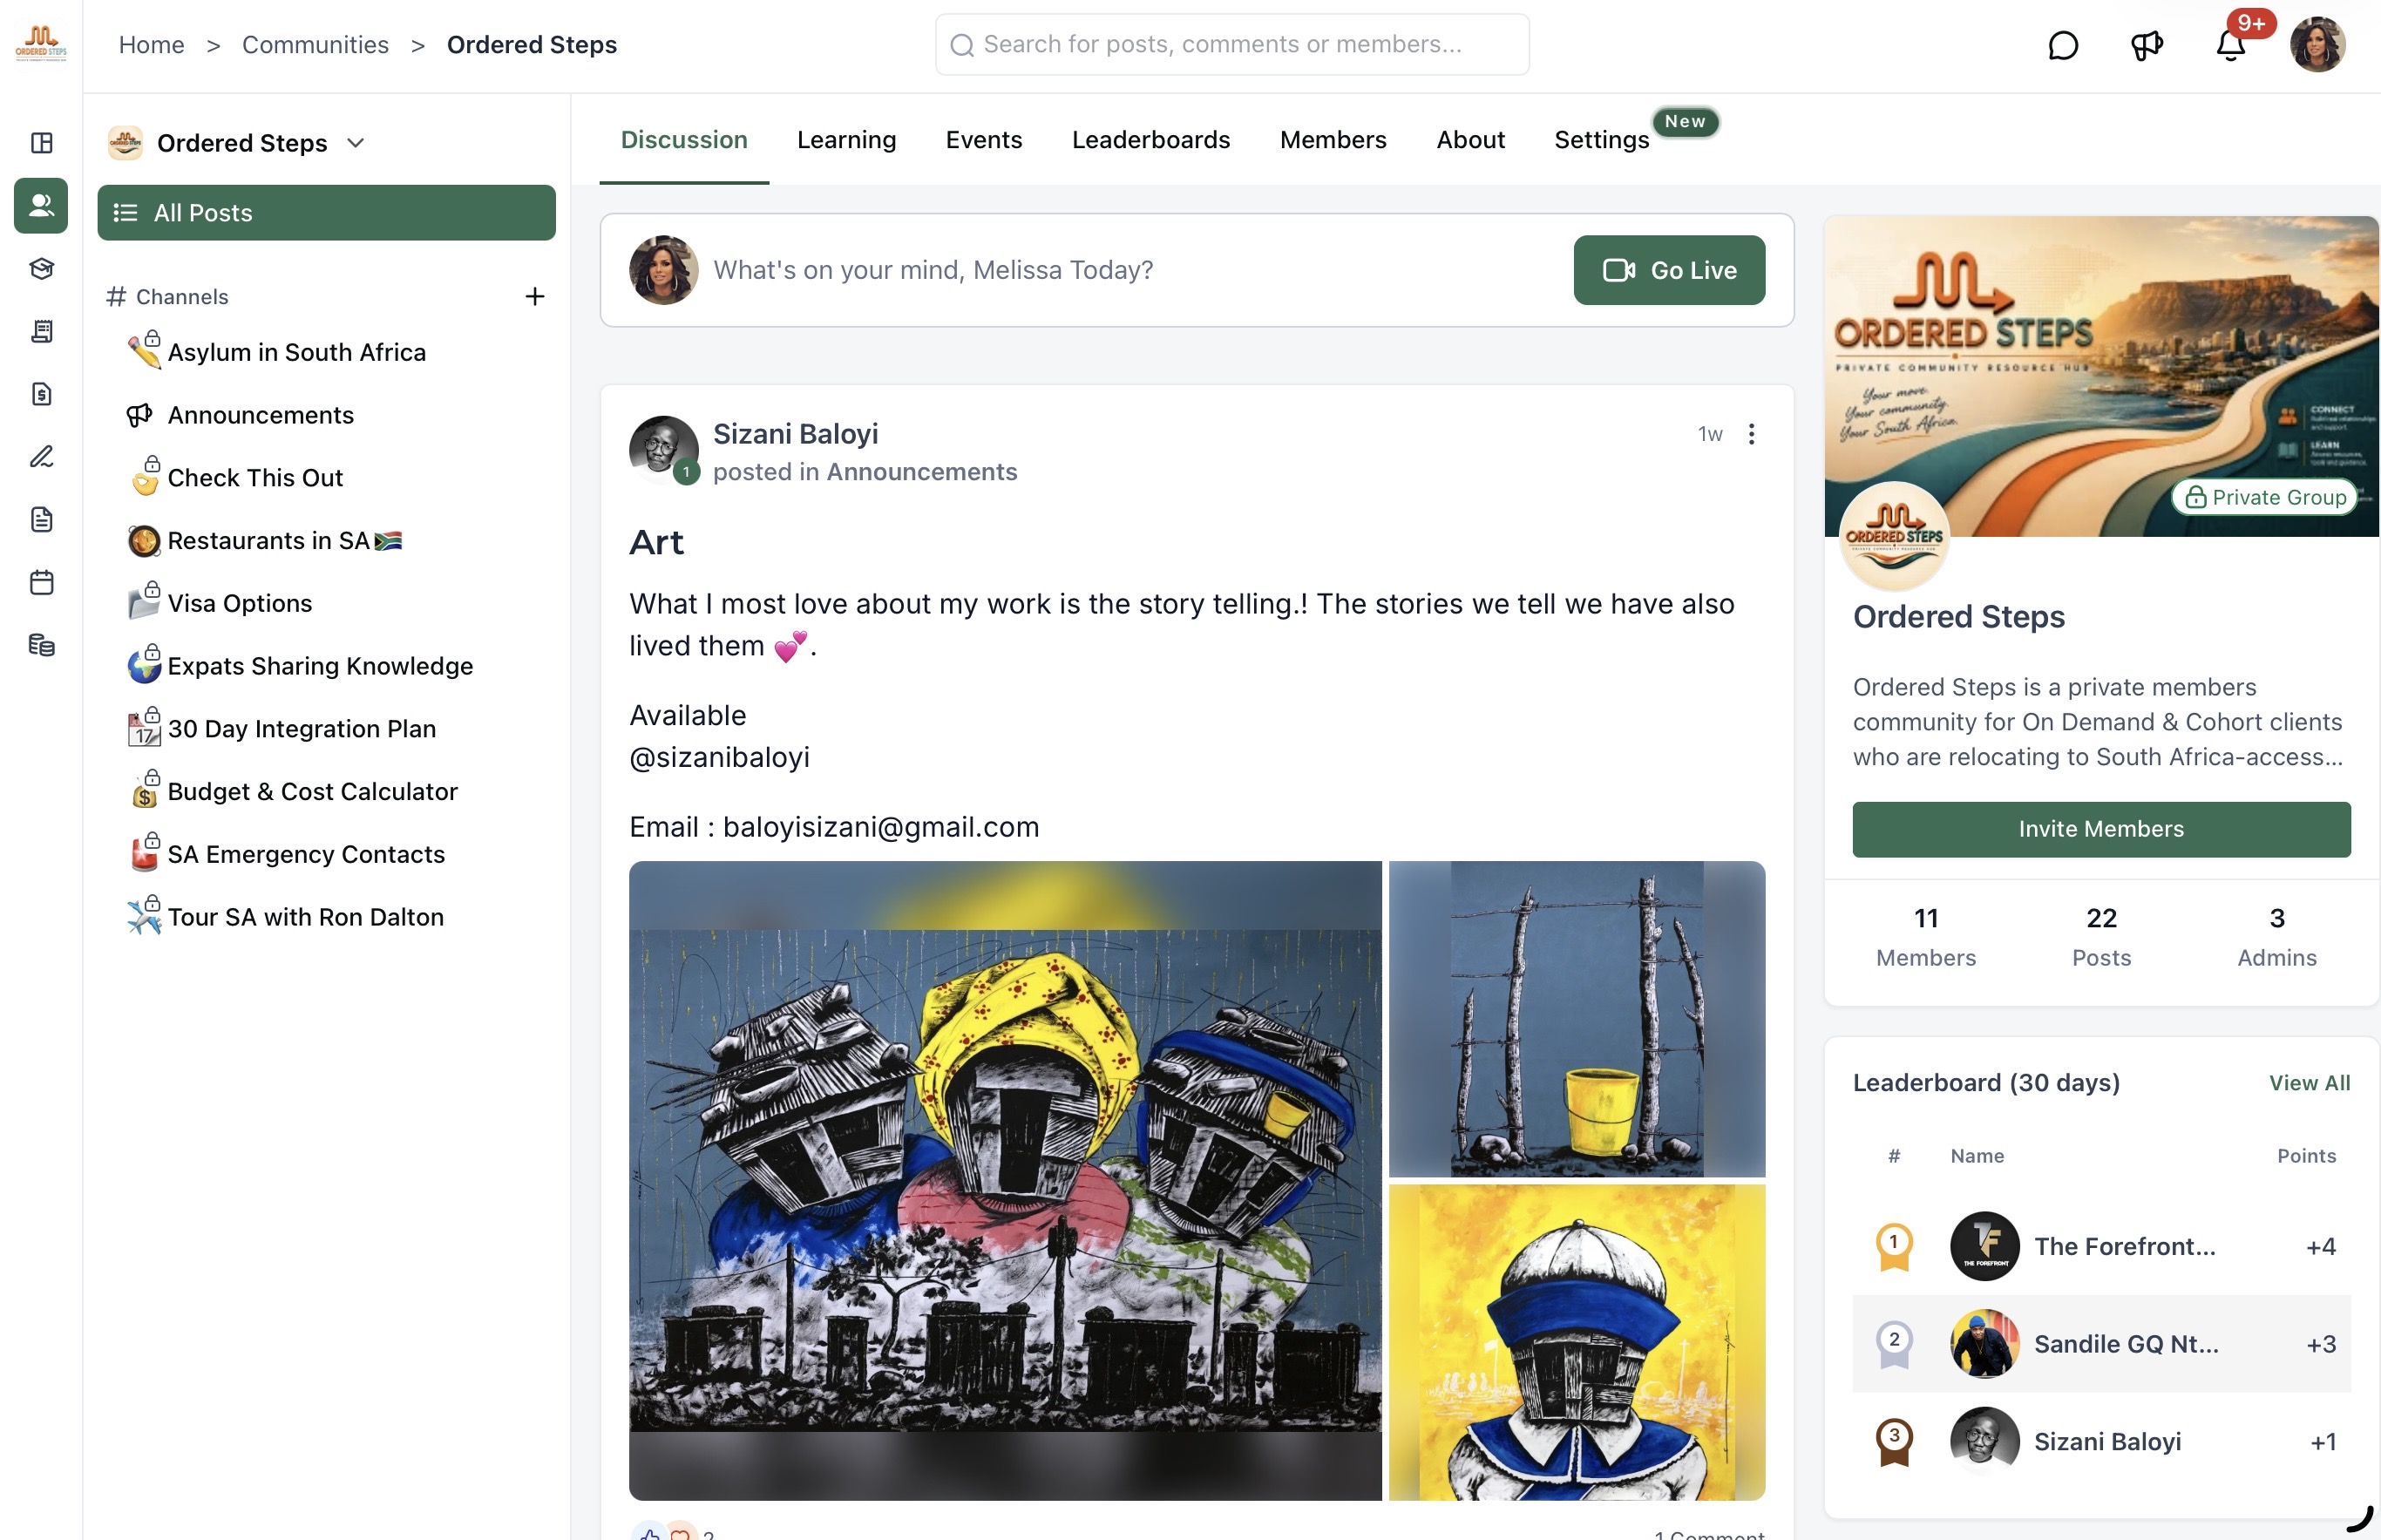
Task: Open Asylum in South Africa channel
Action: tap(296, 352)
